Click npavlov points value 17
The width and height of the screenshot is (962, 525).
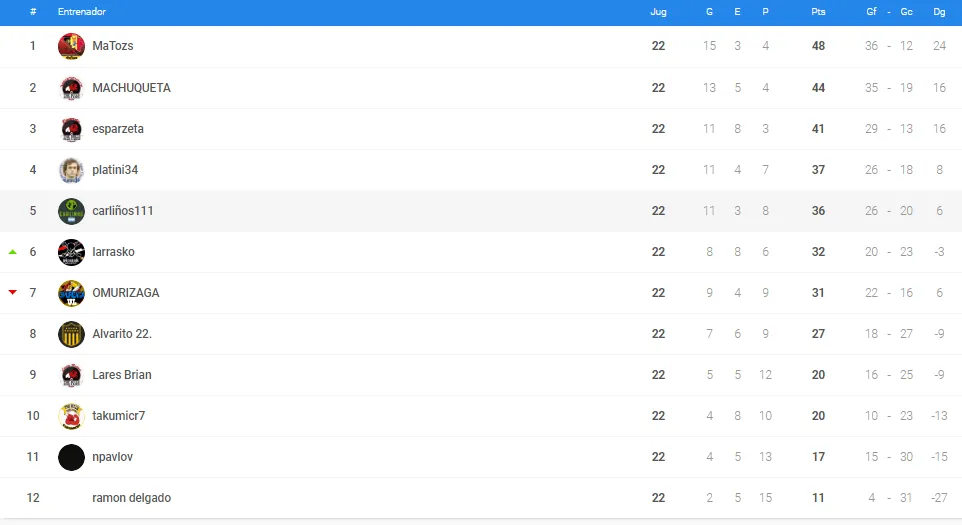click(x=818, y=457)
